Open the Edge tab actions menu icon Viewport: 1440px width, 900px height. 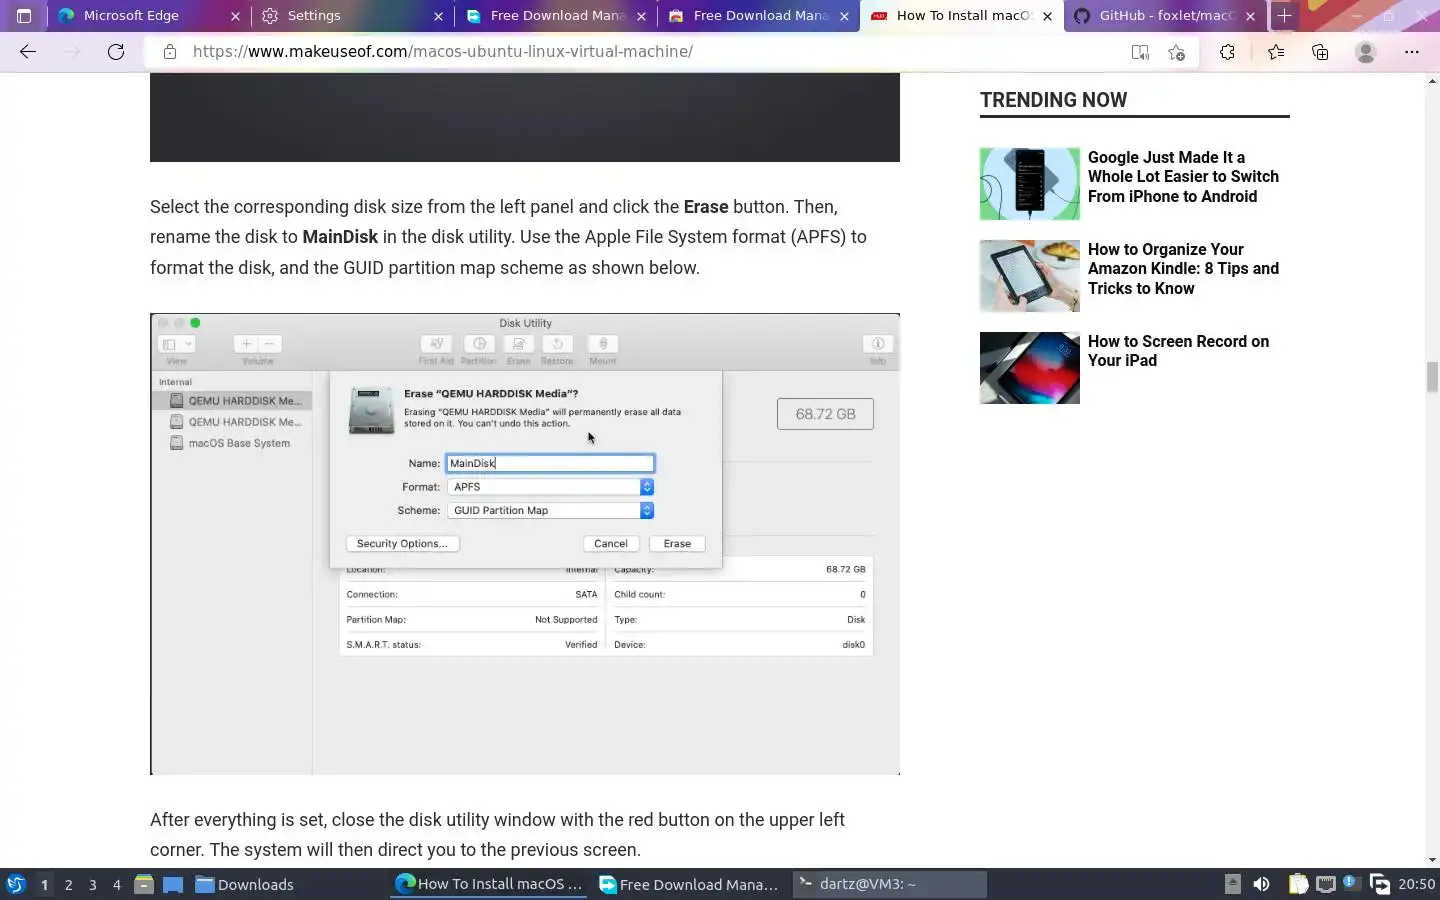point(24,16)
